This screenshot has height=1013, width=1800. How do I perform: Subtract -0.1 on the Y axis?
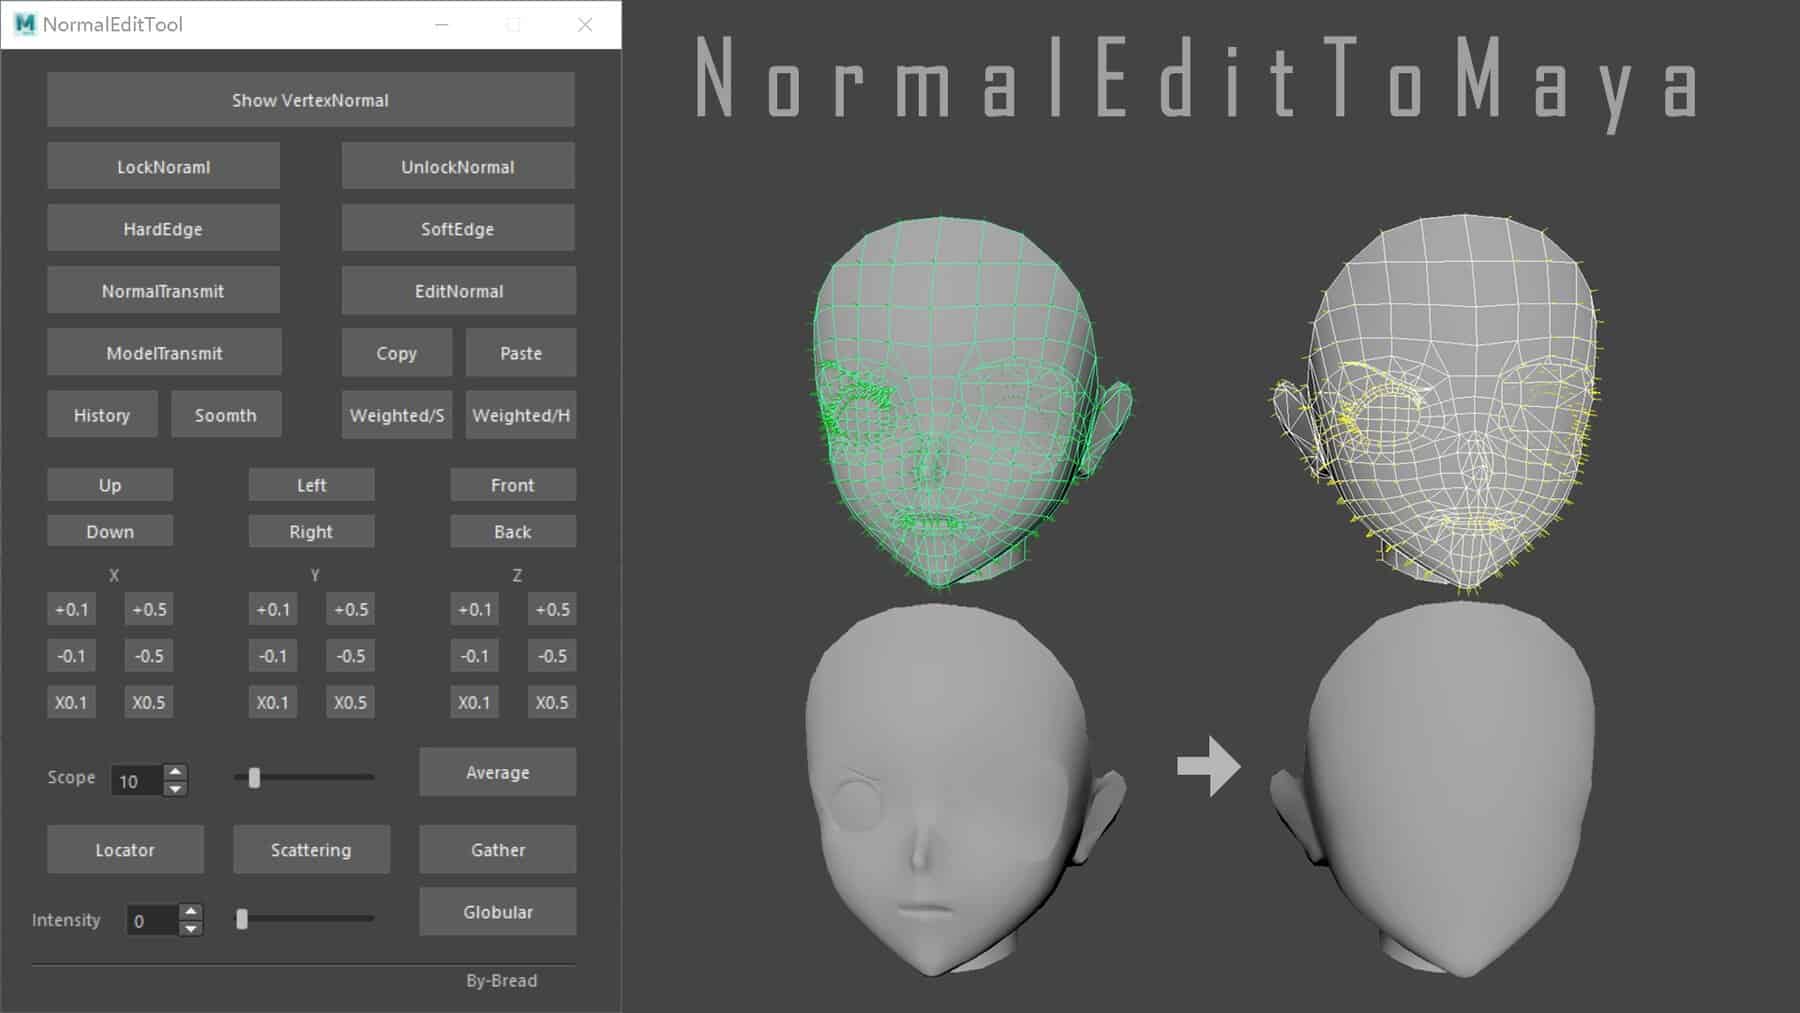click(x=273, y=656)
